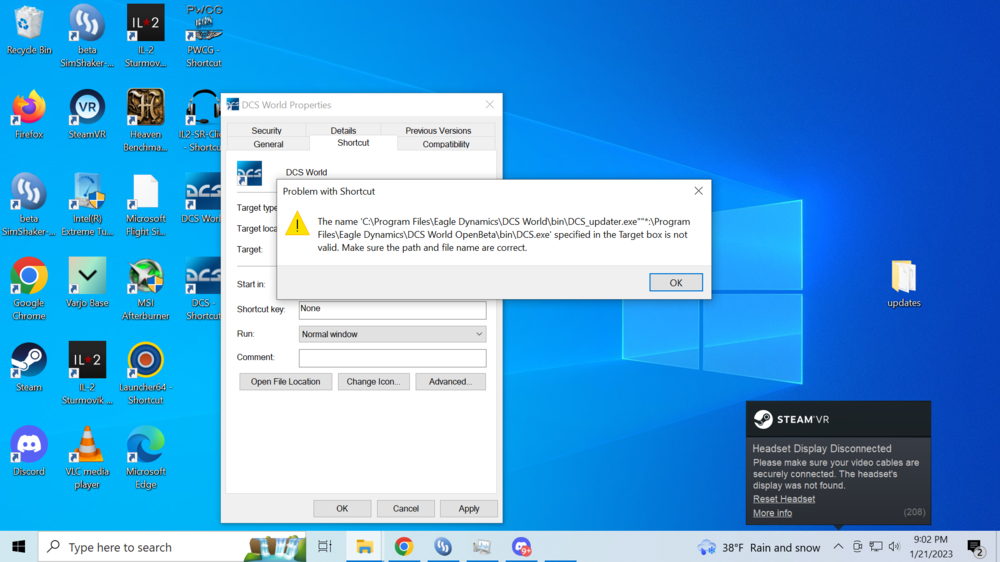
Task: Open File Explorer from the taskbar
Action: click(x=364, y=547)
